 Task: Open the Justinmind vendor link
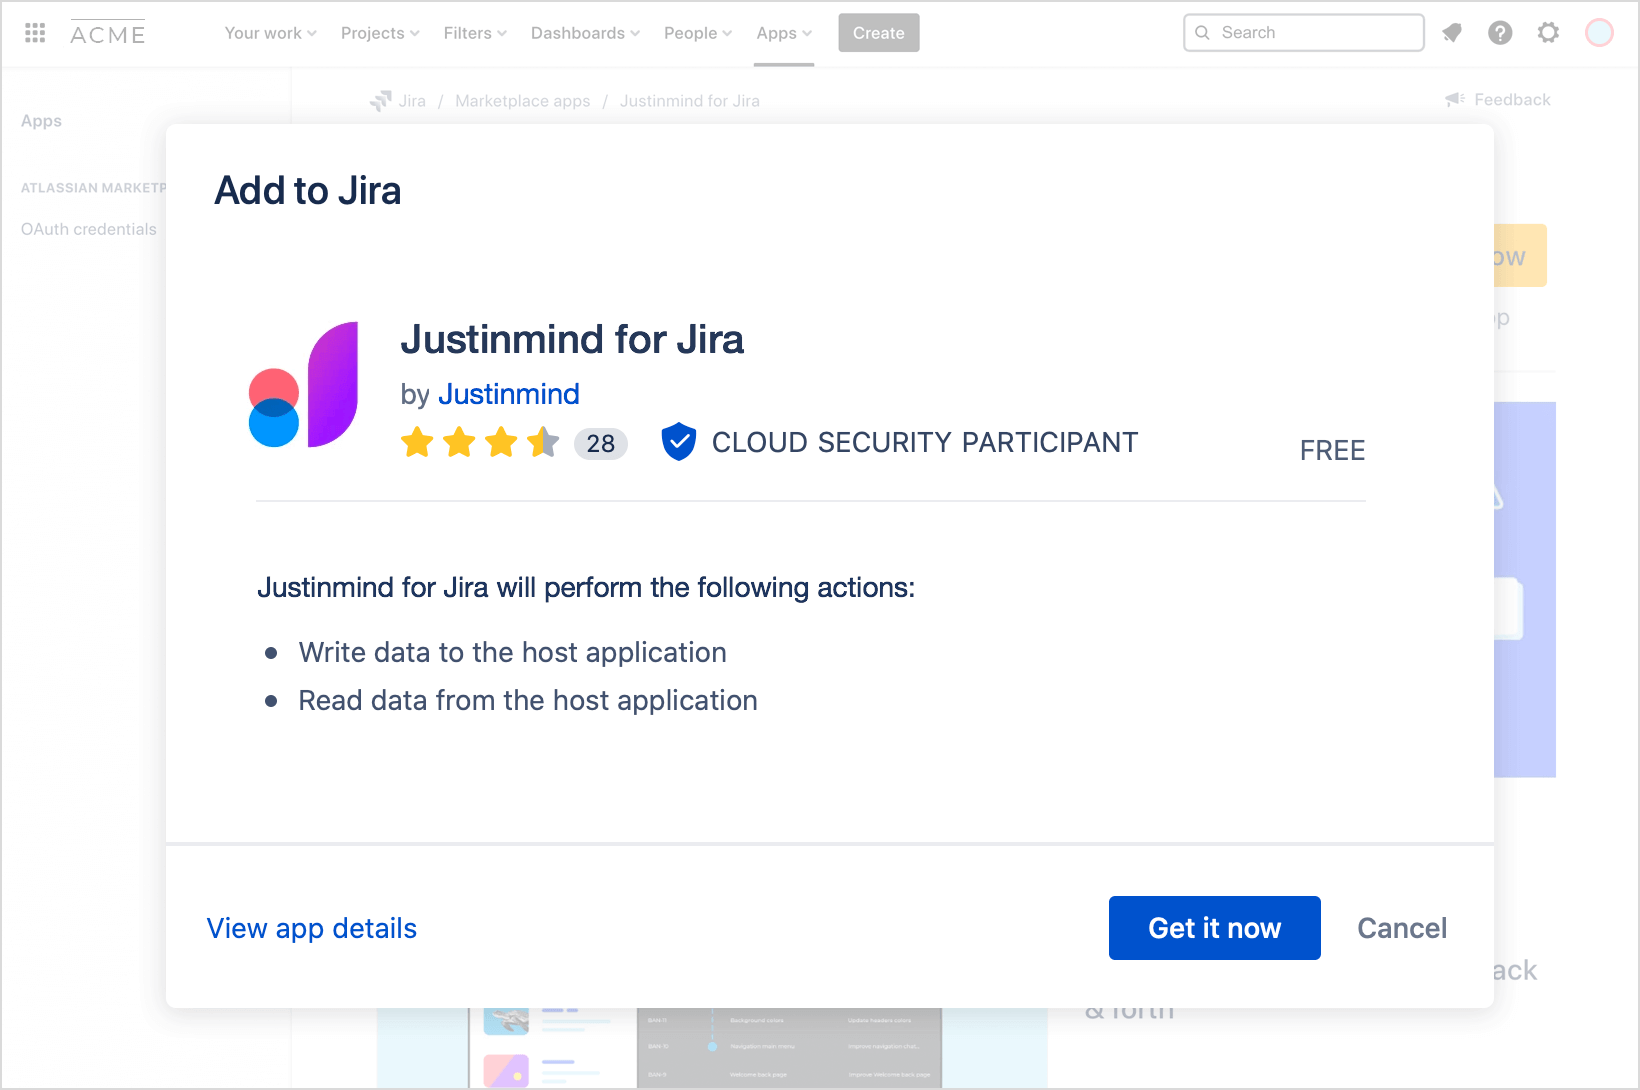509,394
